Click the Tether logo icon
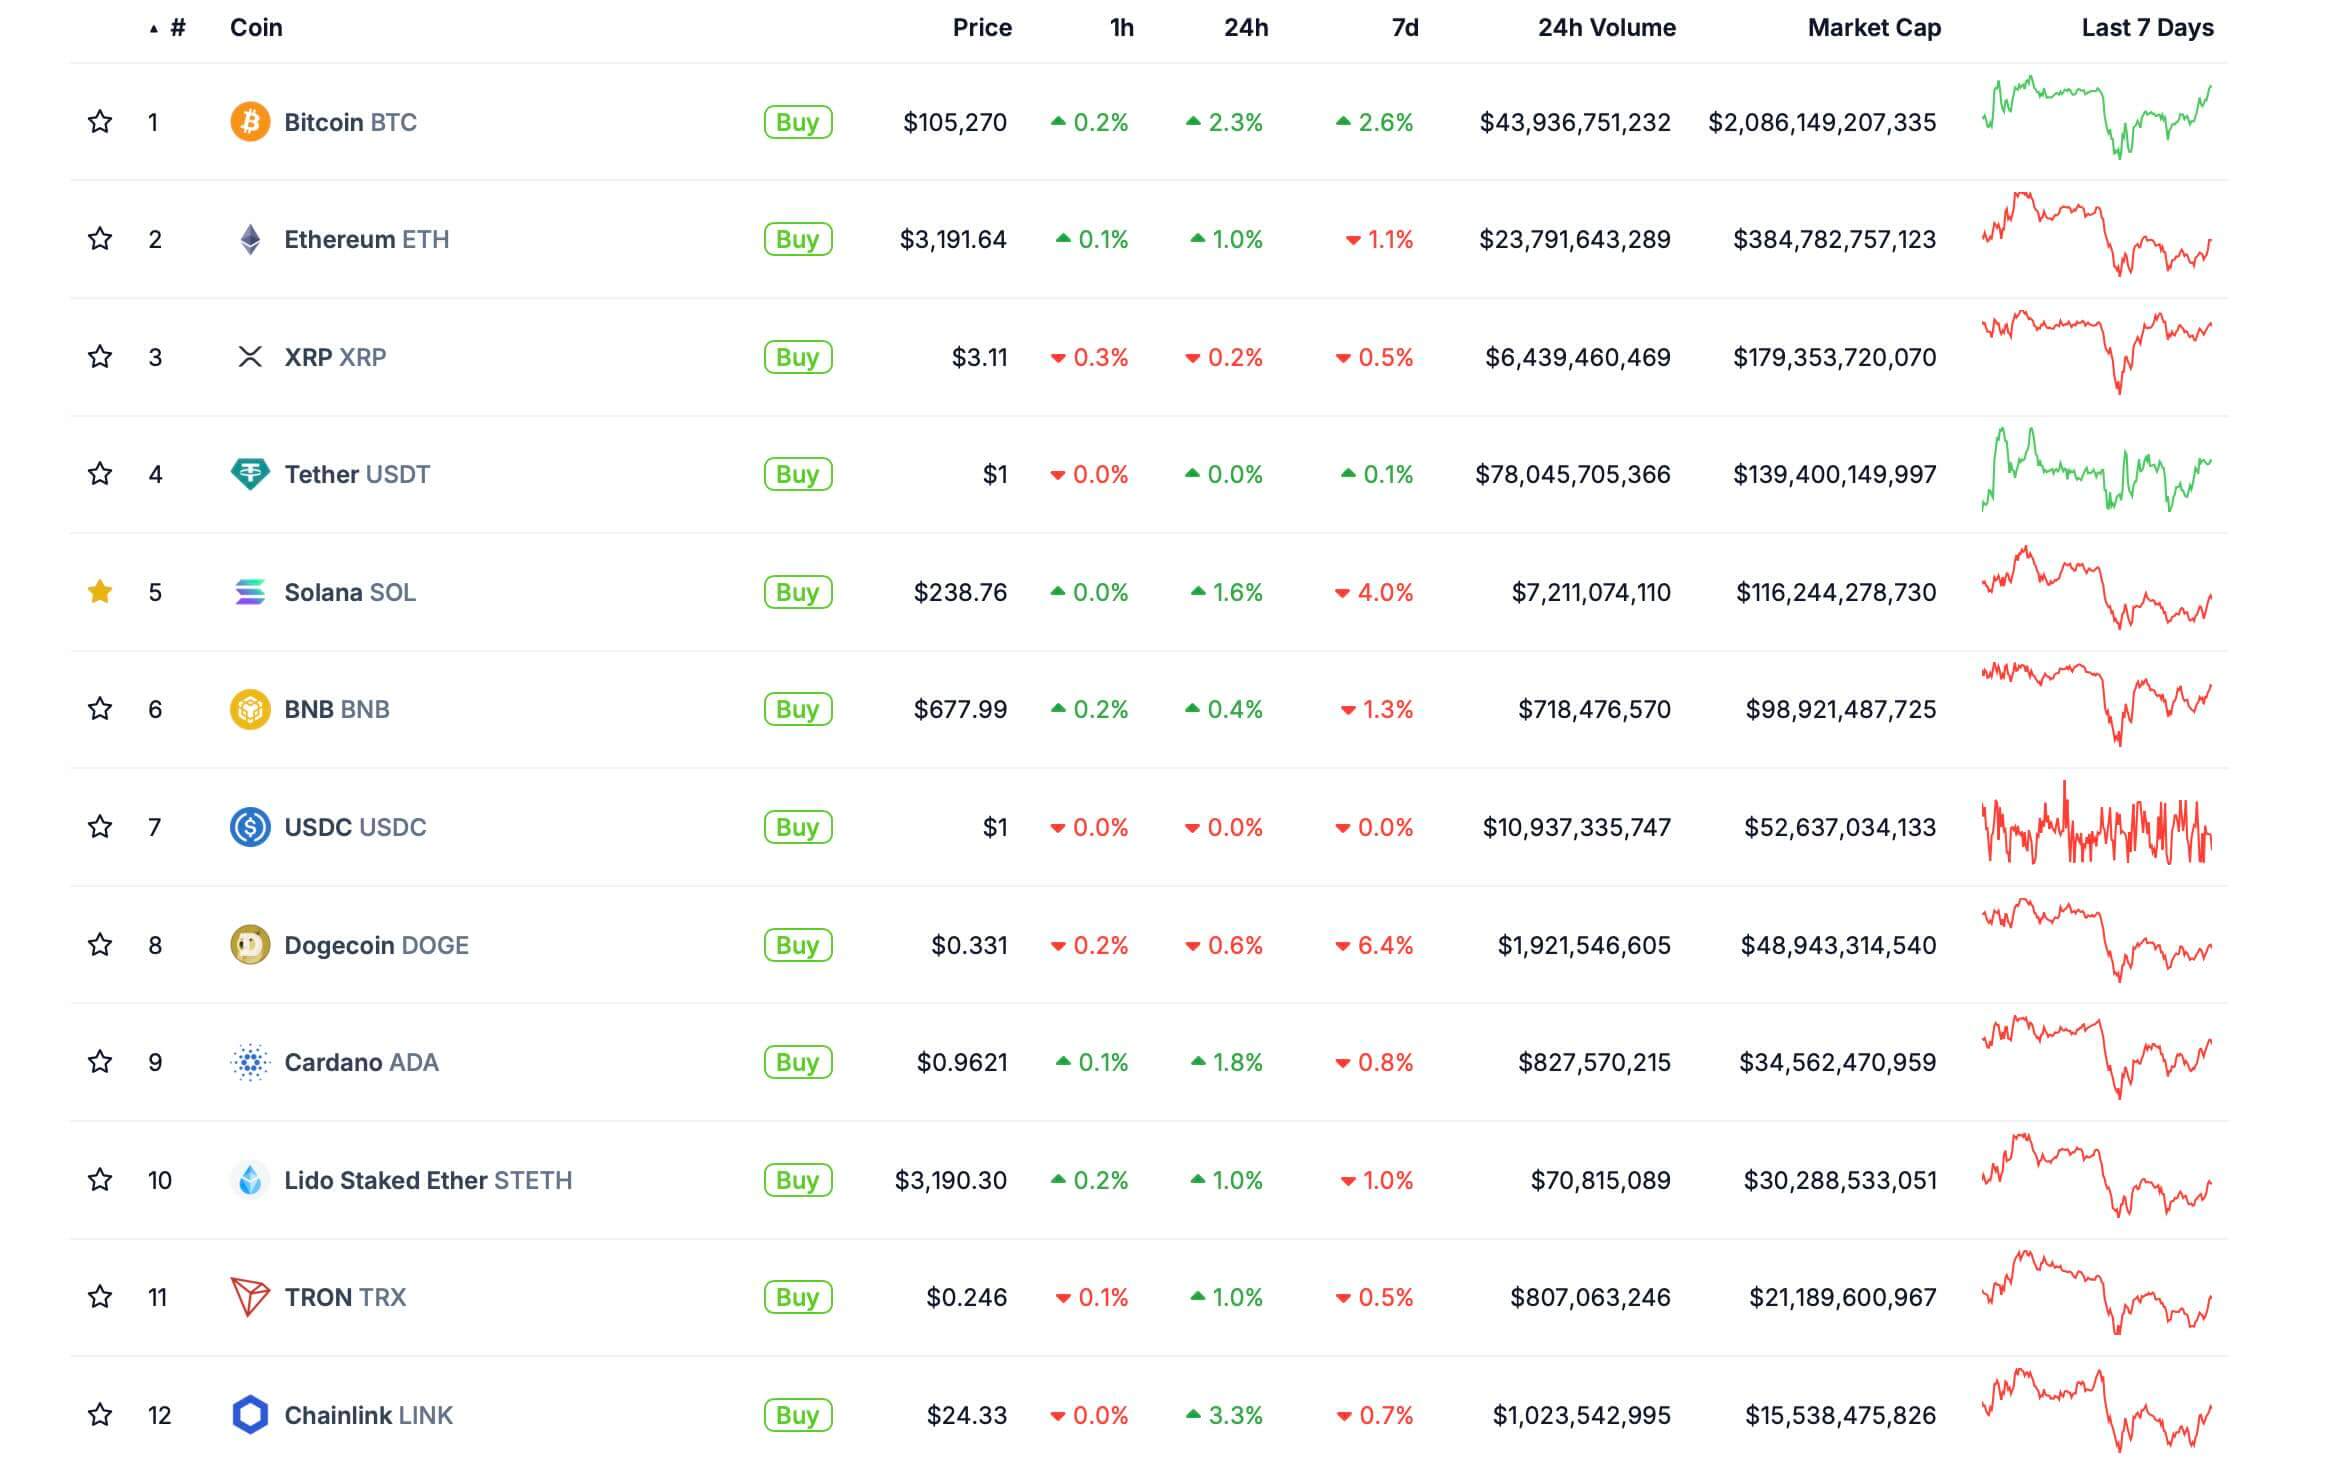The width and height of the screenshot is (2328, 1470). coord(250,474)
